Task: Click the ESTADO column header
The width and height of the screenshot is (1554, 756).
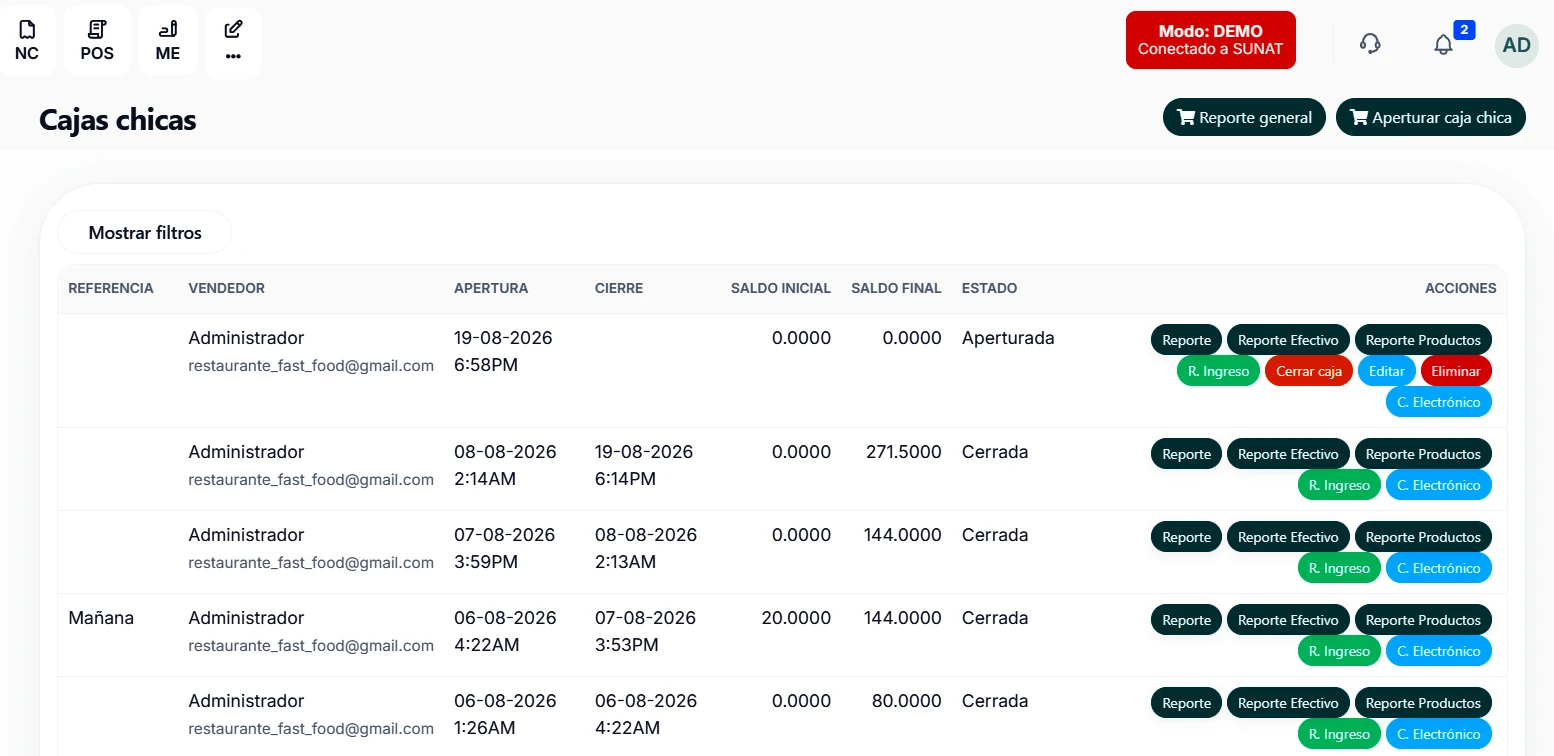Action: click(x=989, y=288)
